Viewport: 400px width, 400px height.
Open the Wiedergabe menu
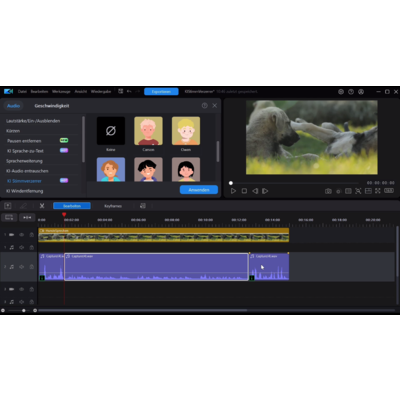101,91
